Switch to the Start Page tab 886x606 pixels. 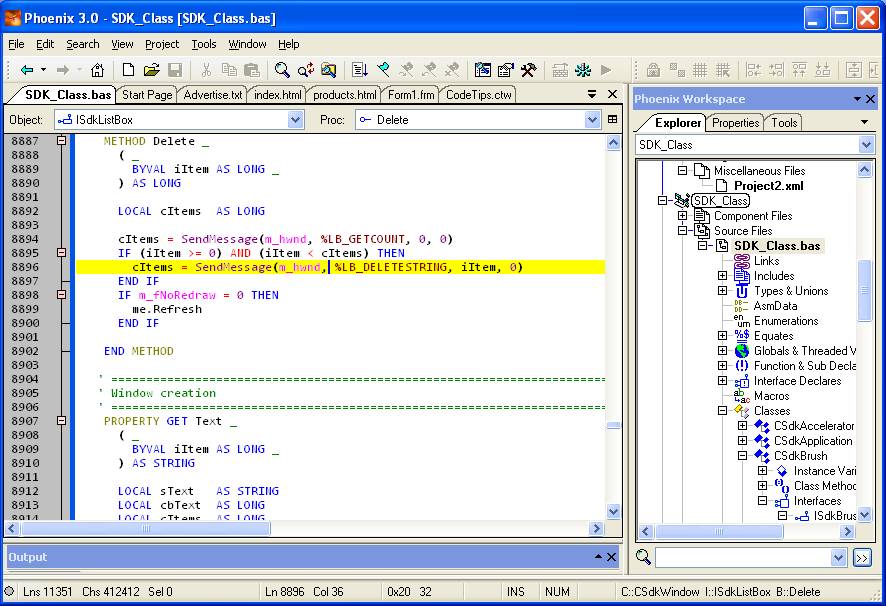tap(147, 95)
